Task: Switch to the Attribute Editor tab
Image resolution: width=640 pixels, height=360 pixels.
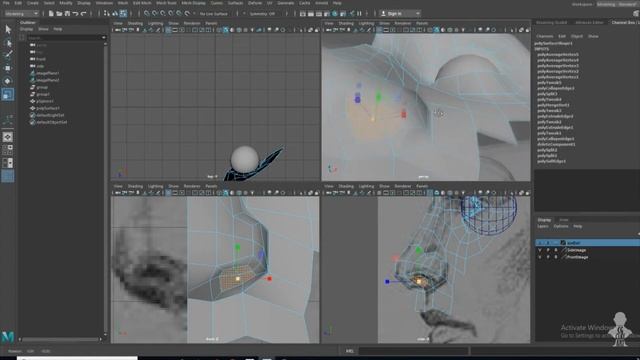Action: click(x=589, y=22)
